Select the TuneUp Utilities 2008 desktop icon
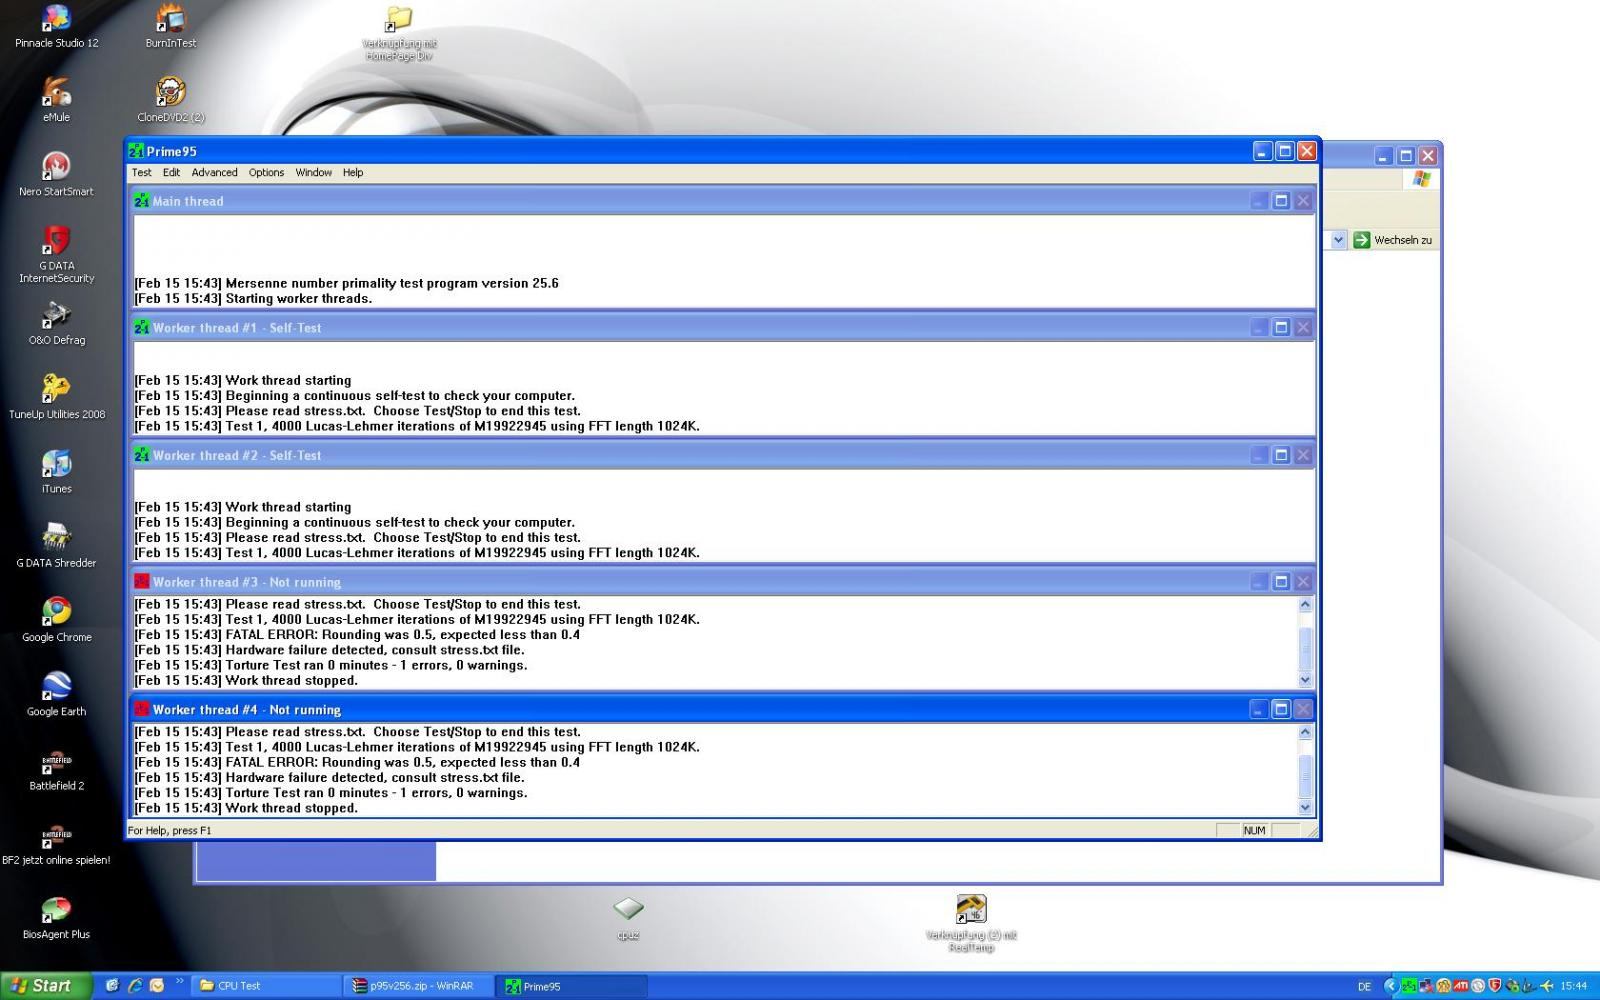1600x1000 pixels. [56, 397]
